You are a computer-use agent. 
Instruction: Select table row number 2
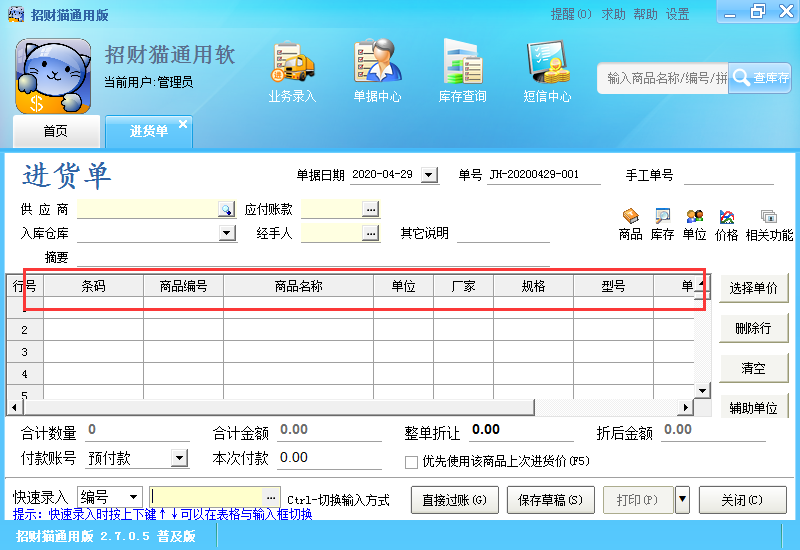[x=24, y=330]
